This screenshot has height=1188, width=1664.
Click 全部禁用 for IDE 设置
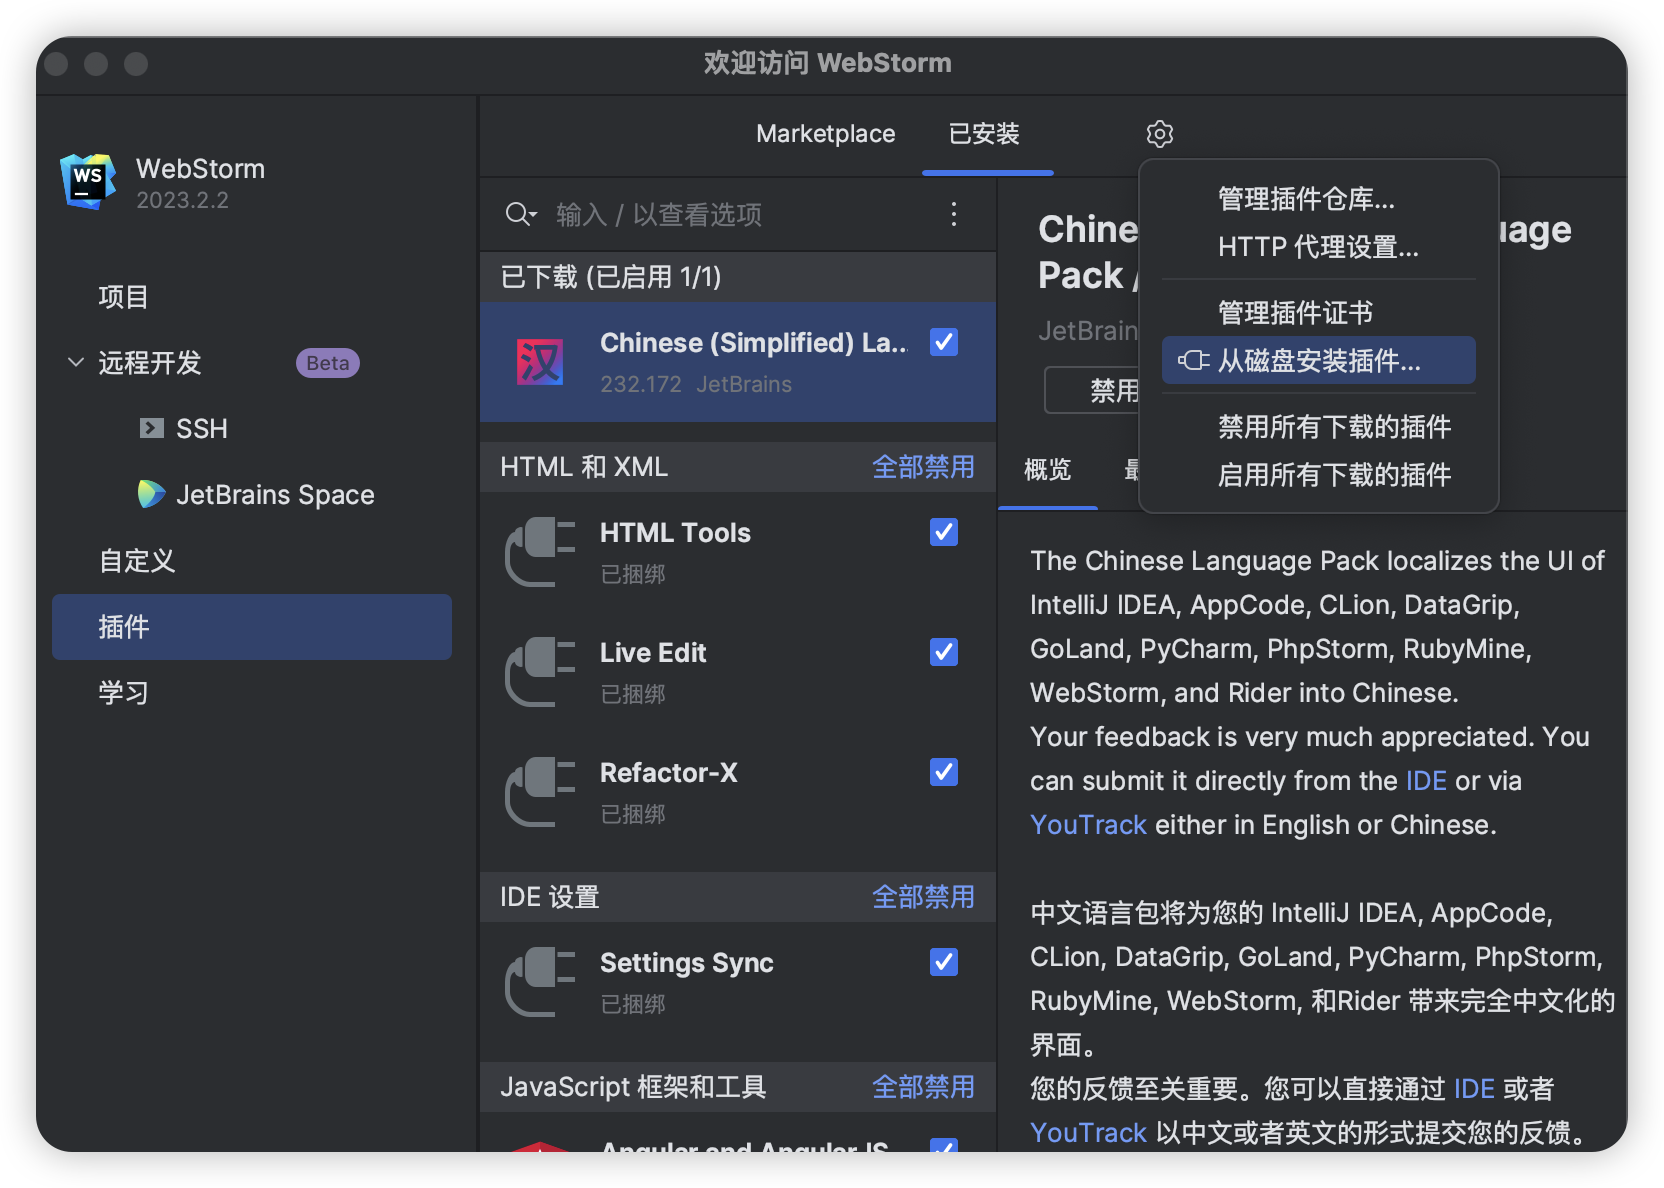click(x=923, y=897)
